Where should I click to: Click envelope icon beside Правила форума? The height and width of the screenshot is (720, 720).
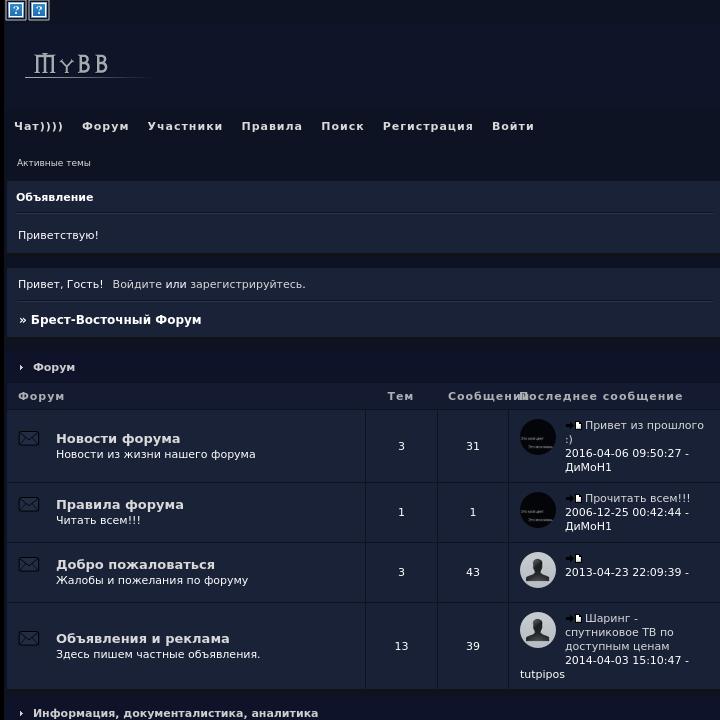tap(28, 505)
